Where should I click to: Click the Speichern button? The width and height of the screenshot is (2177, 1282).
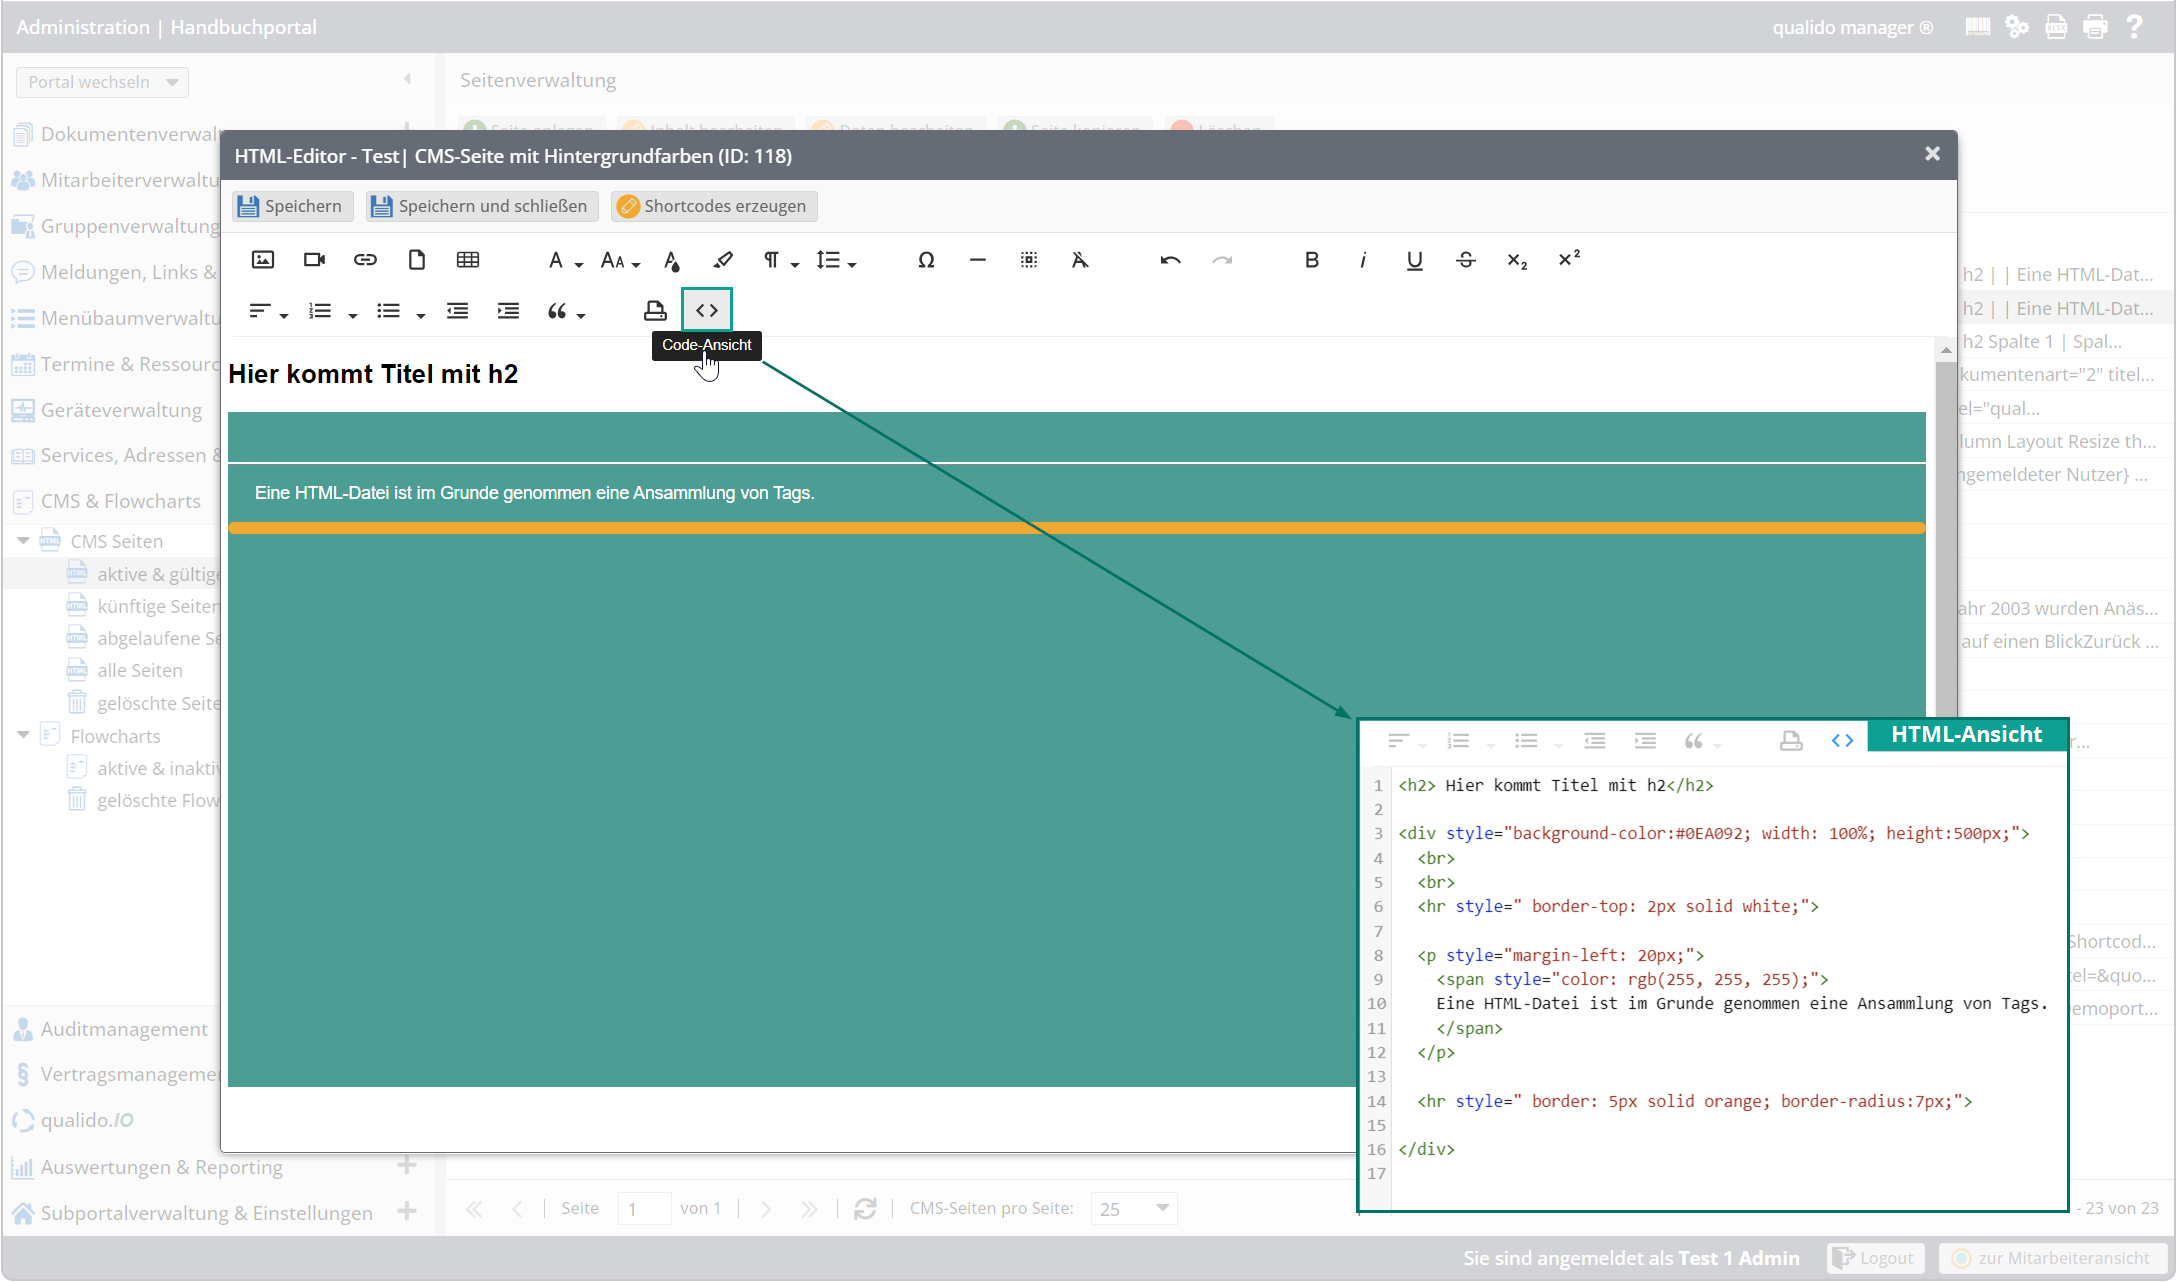292,206
